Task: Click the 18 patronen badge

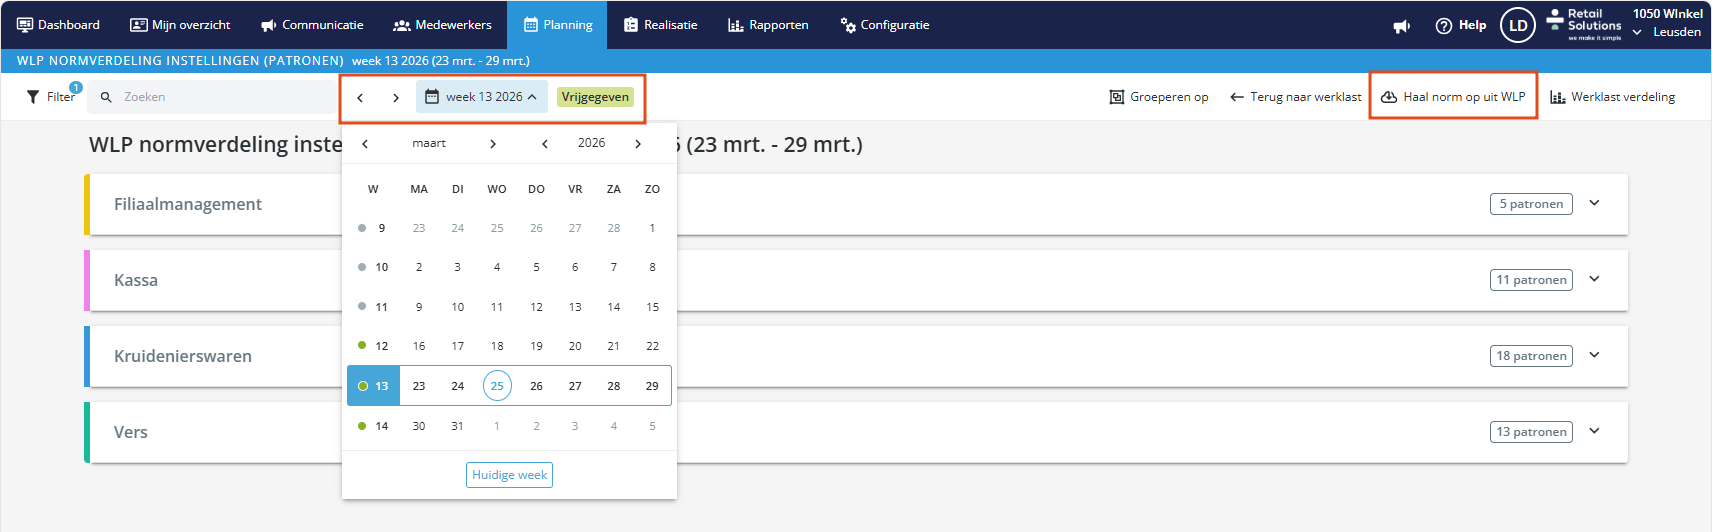Action: tap(1531, 356)
